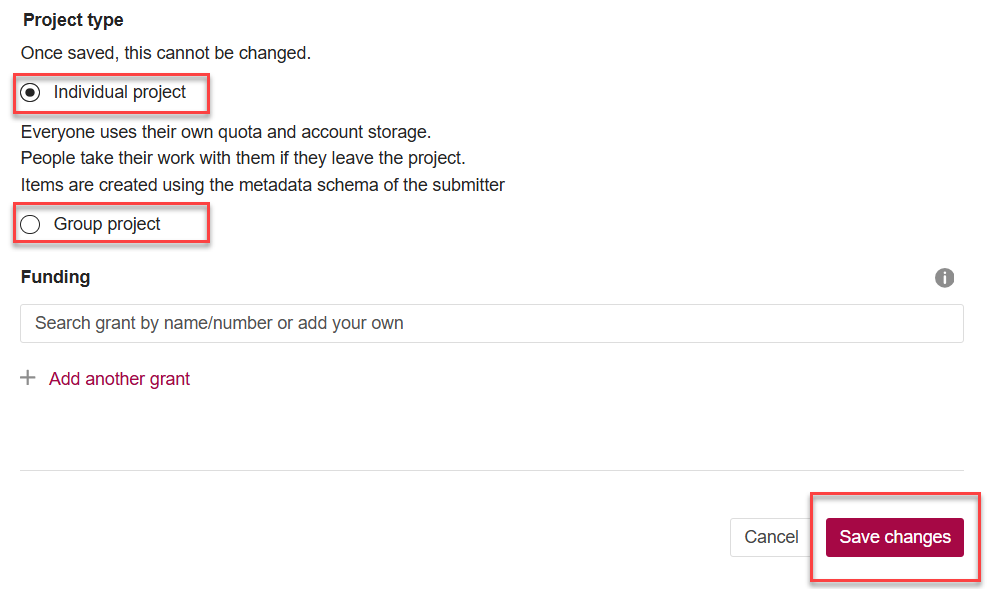Focus the Search grant input field
The image size is (994, 589).
(491, 324)
